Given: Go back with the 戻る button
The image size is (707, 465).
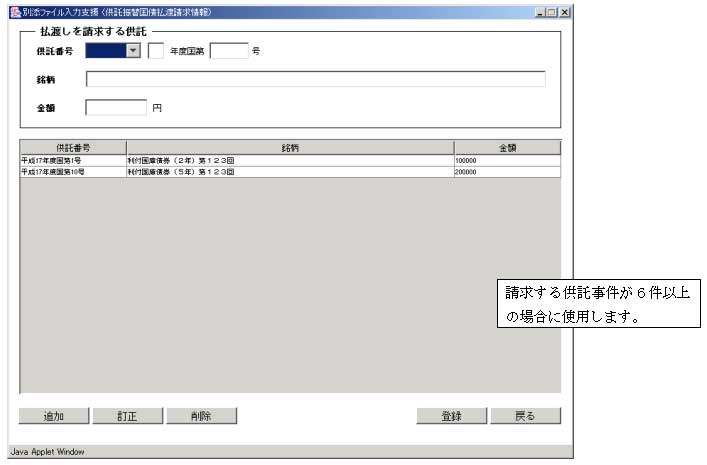Looking at the screenshot, I should (x=525, y=416).
